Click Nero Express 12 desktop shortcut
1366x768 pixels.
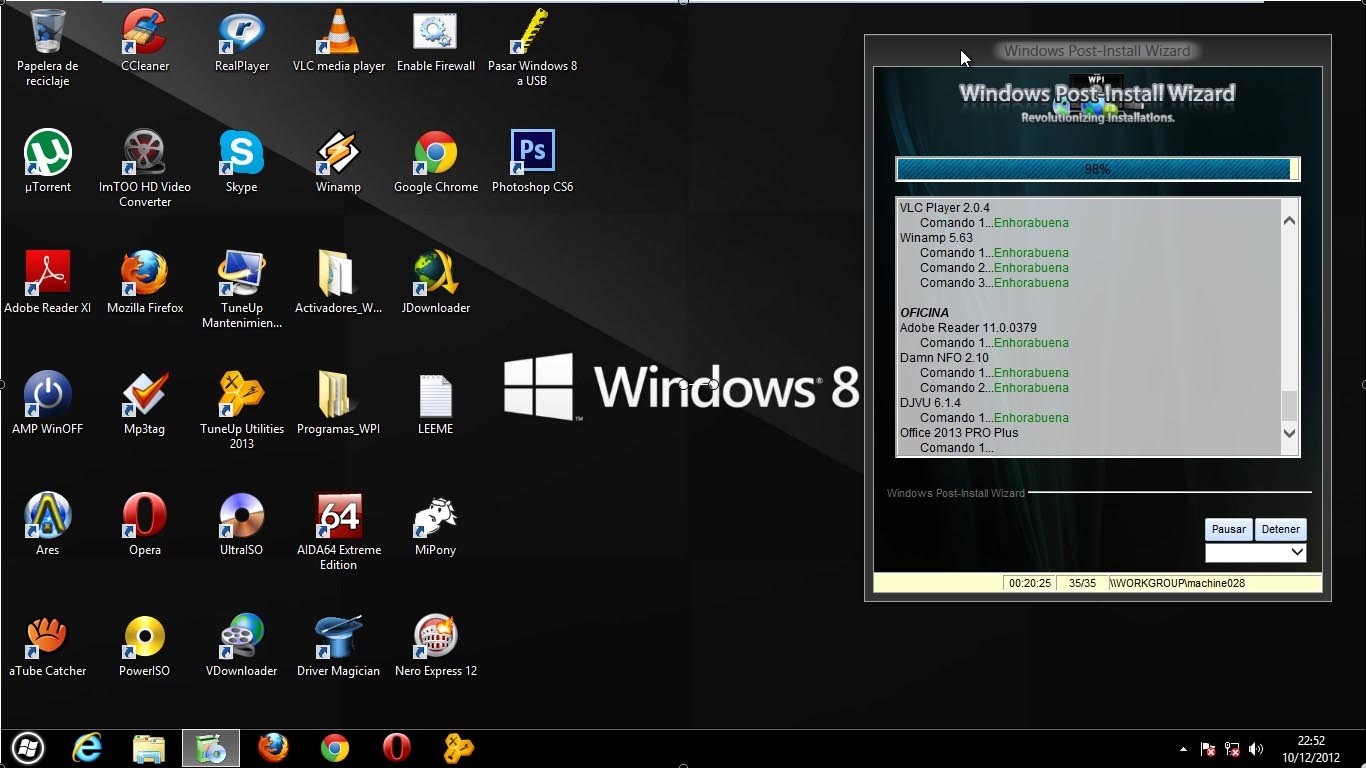436,645
